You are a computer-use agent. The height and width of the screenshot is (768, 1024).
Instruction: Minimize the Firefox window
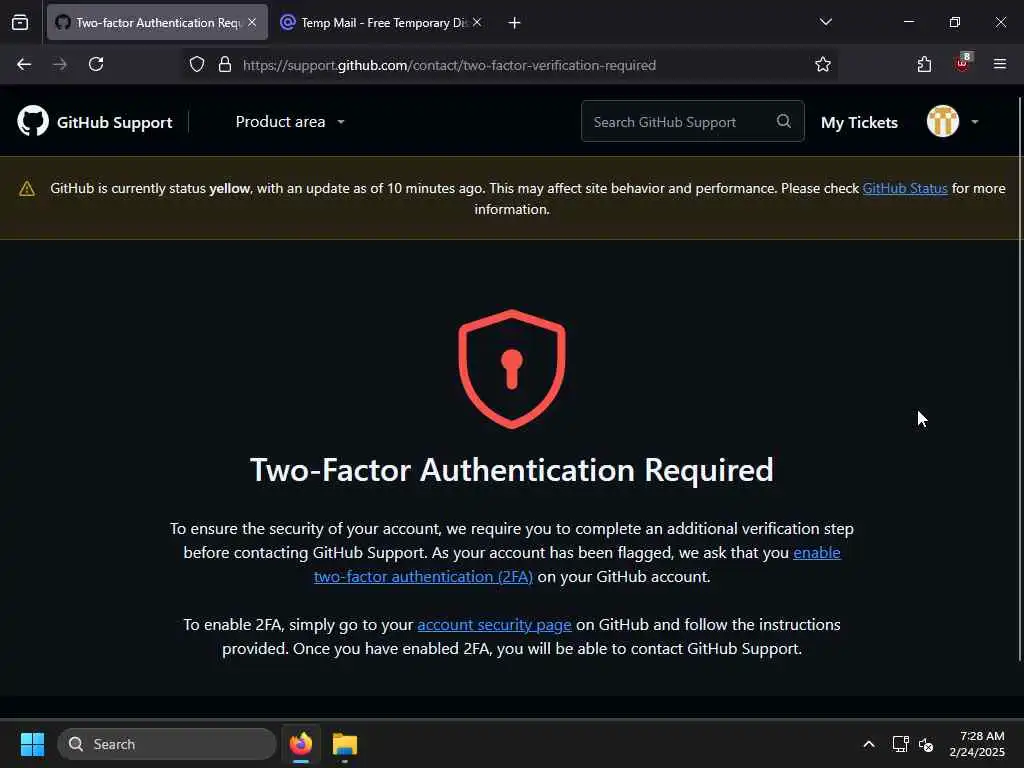[x=908, y=22]
